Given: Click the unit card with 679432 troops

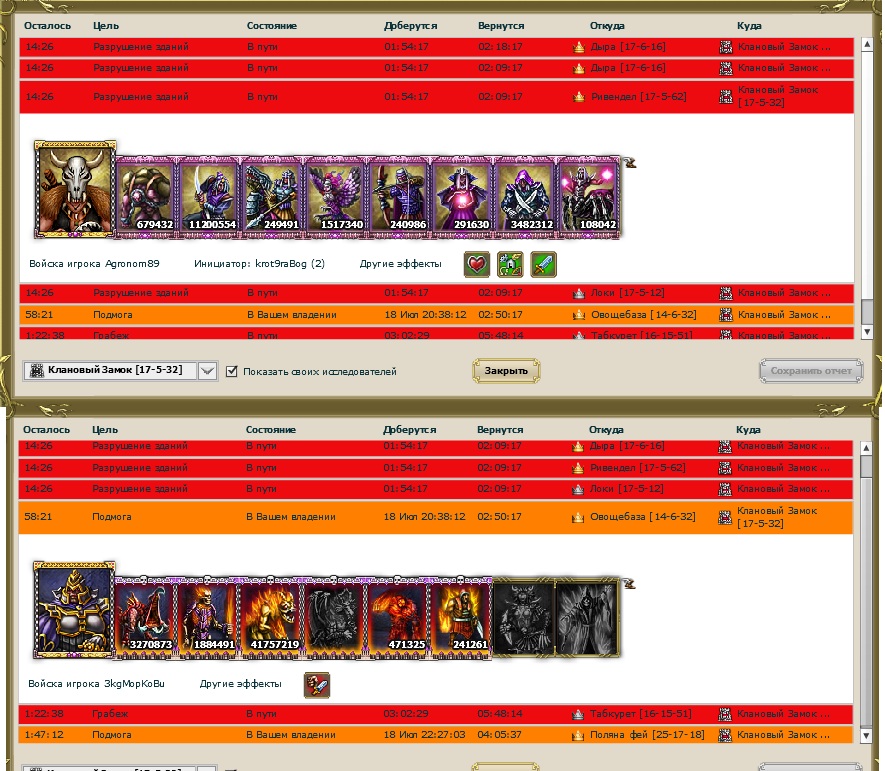Looking at the screenshot, I should (x=147, y=197).
